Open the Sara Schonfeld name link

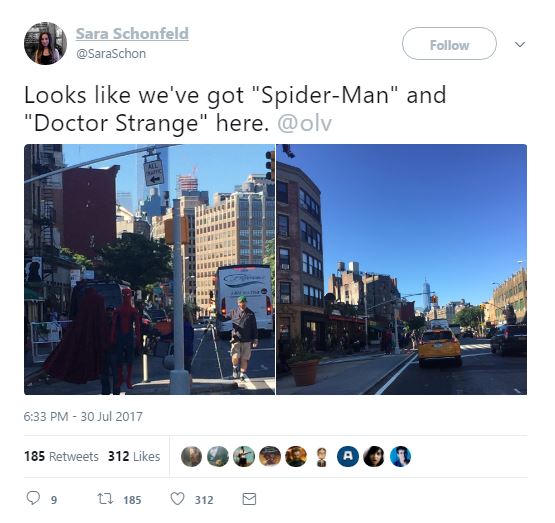point(132,34)
